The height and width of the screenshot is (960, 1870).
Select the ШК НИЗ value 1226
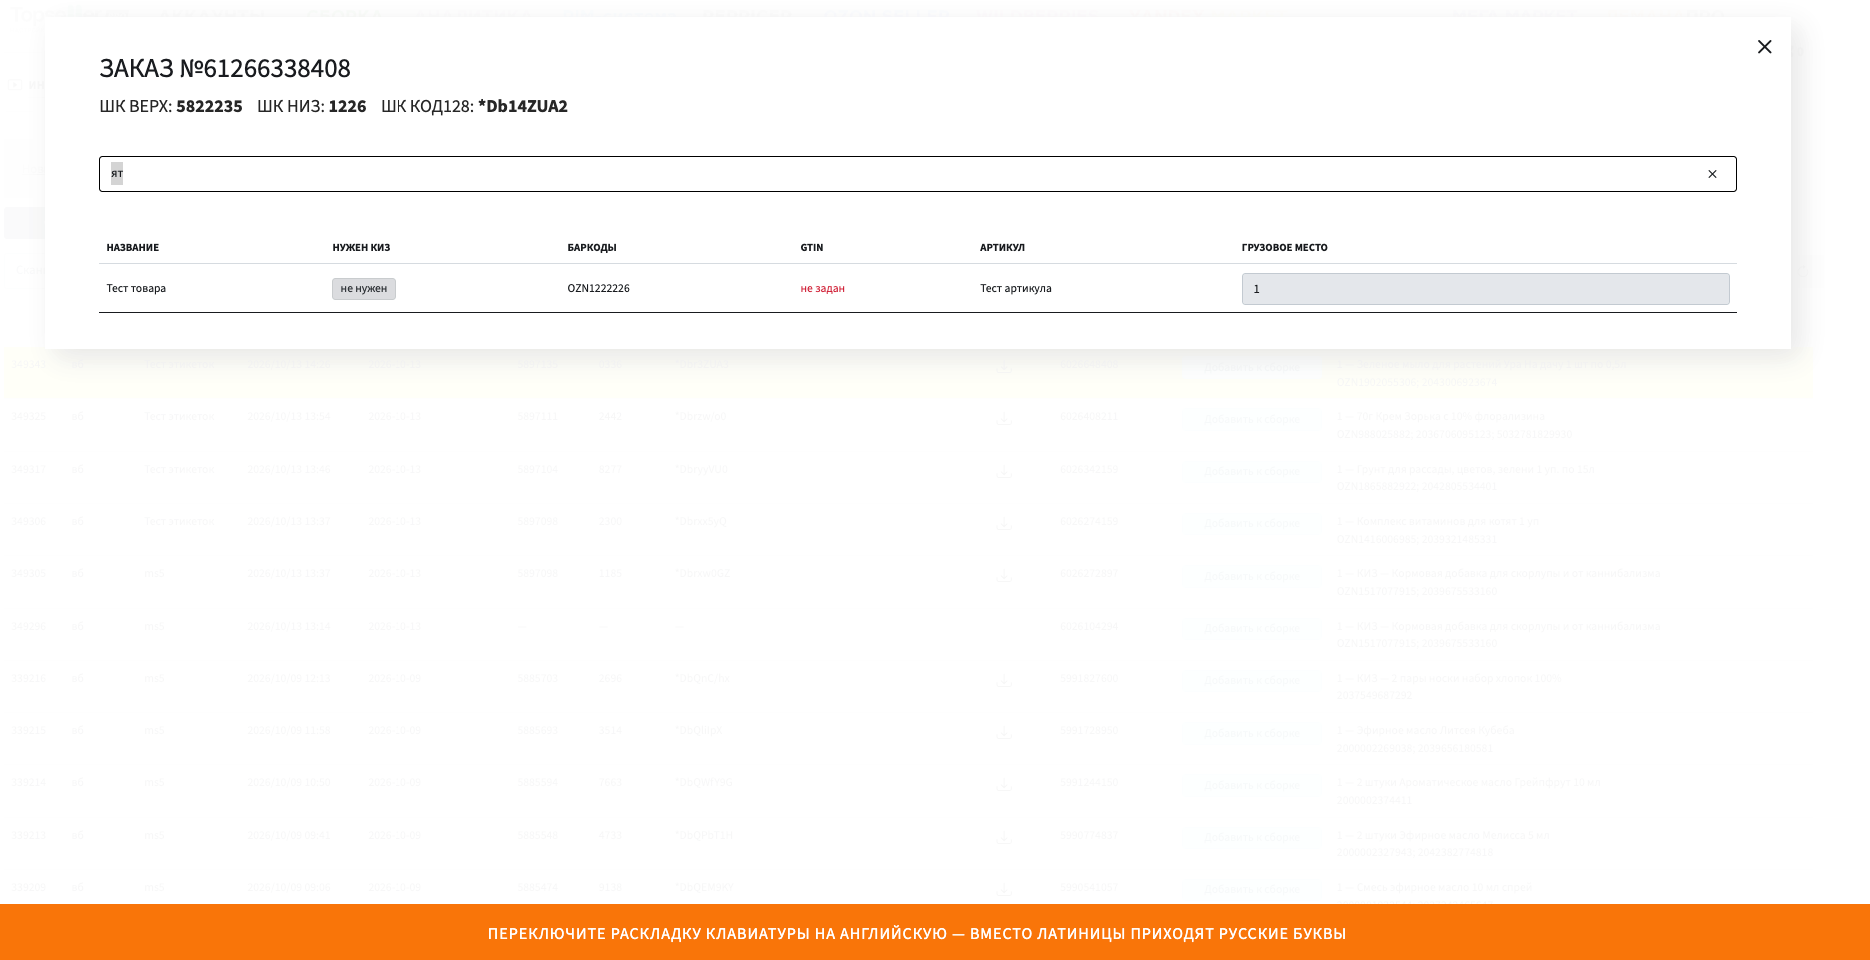coord(347,106)
